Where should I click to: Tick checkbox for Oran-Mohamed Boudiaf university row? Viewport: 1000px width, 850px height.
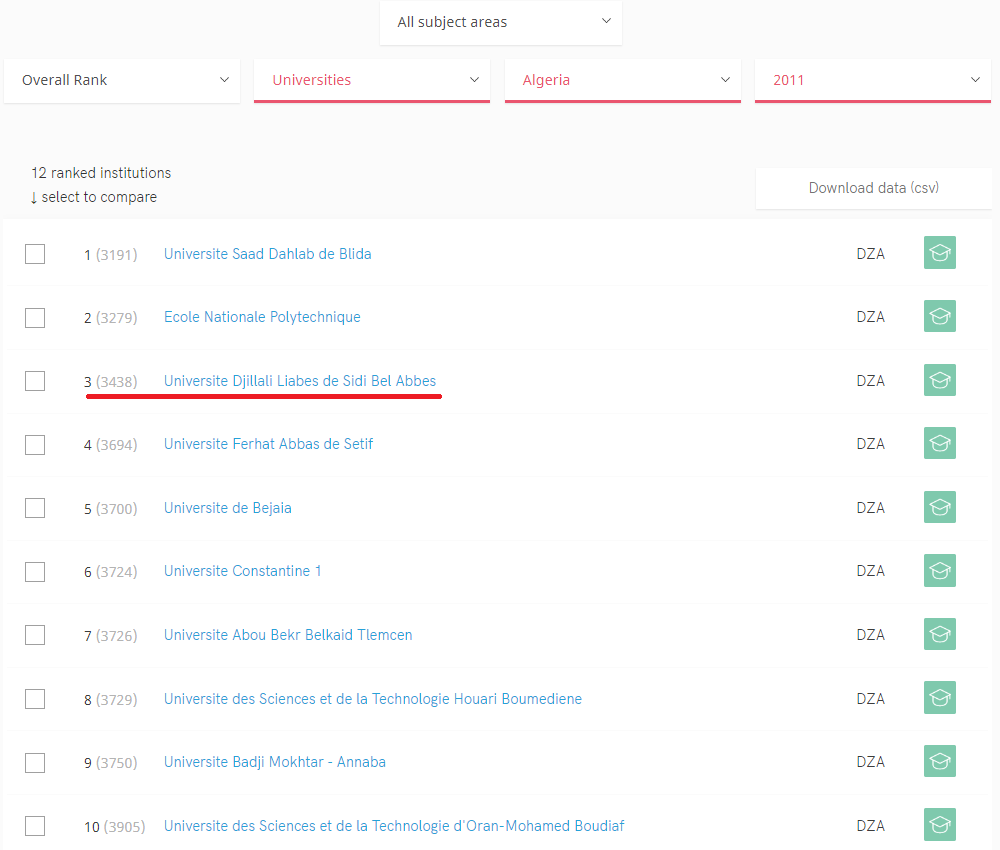pyautogui.click(x=35, y=826)
